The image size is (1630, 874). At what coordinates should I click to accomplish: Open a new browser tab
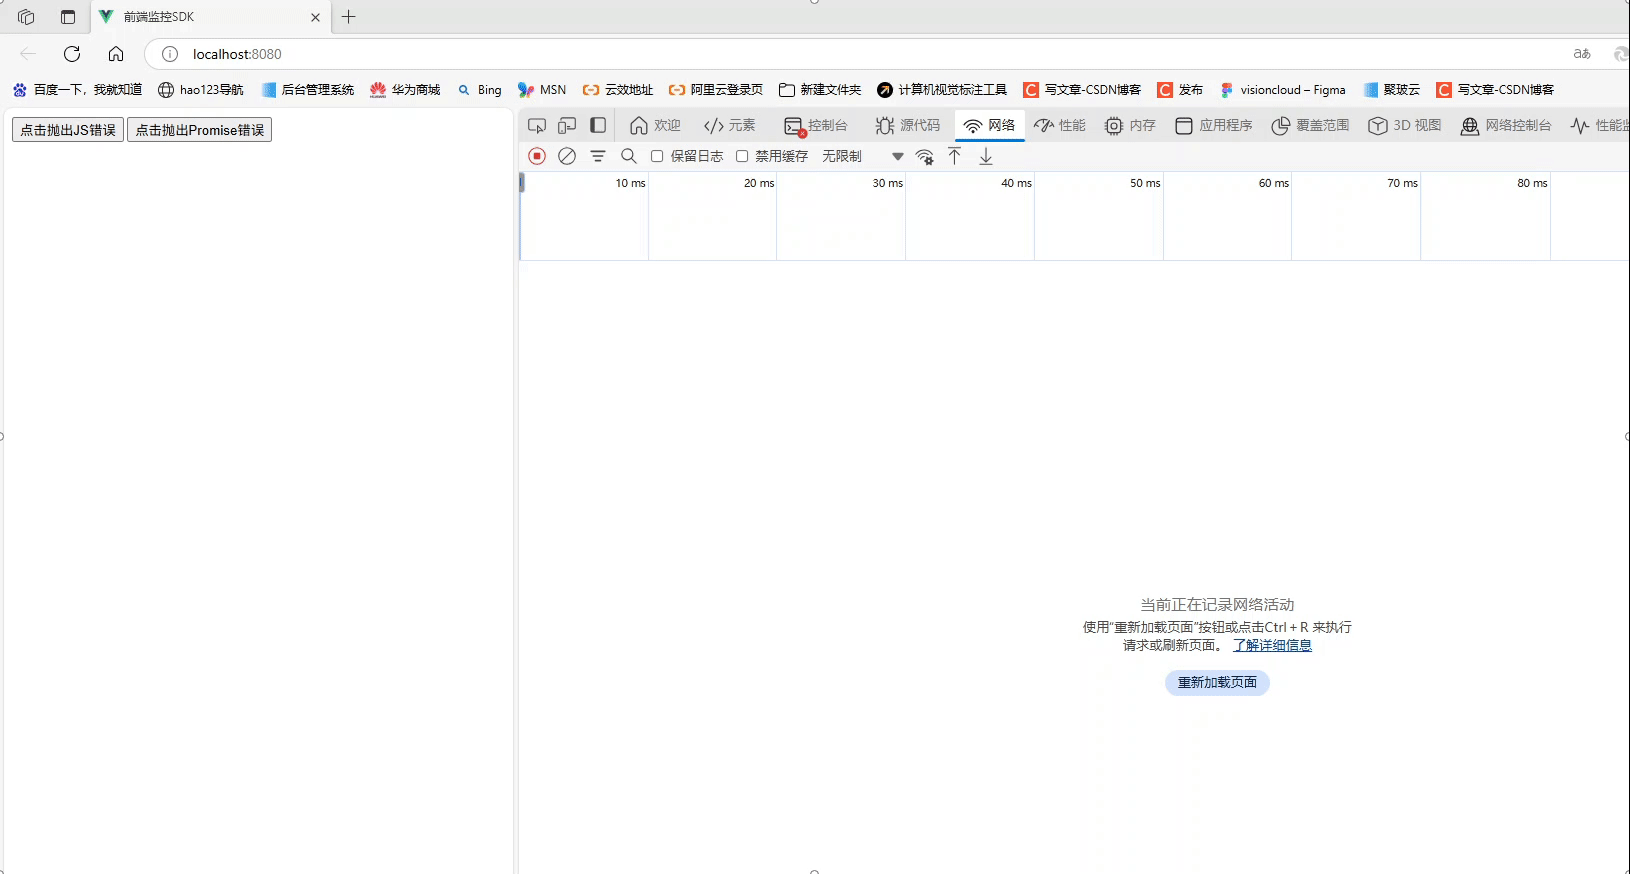pos(348,17)
